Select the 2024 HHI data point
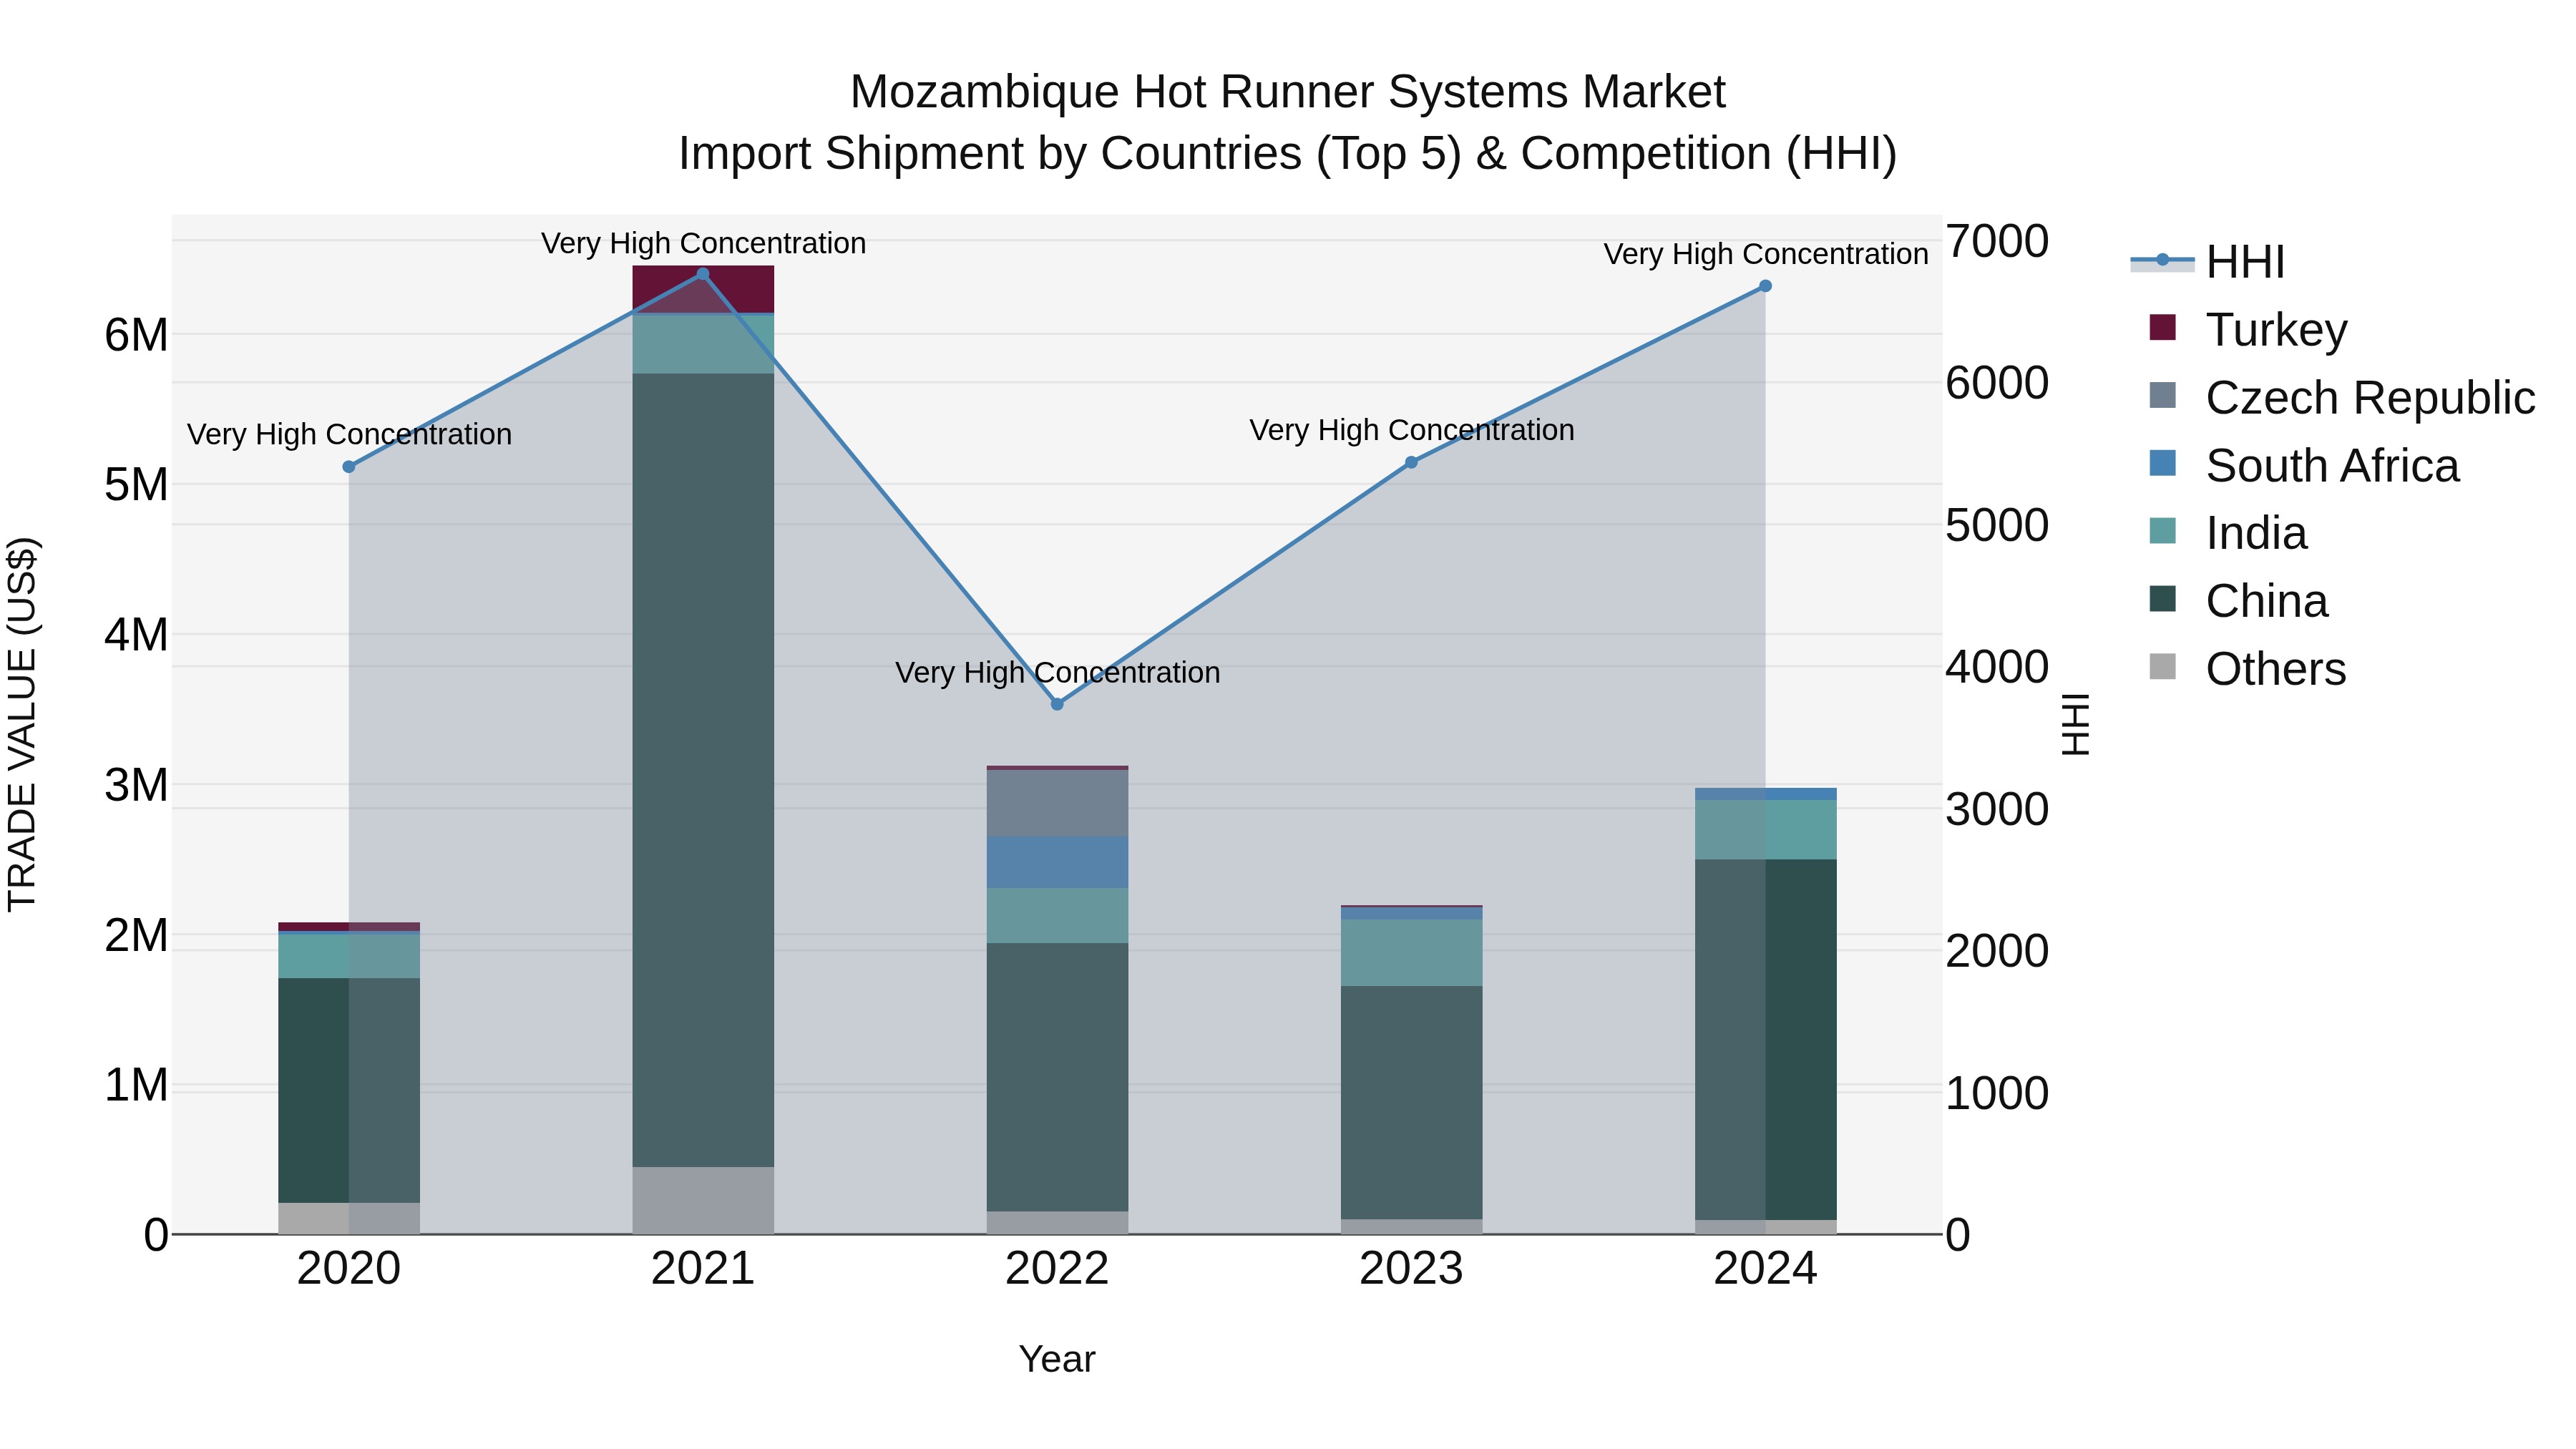2576x1449 pixels. pyautogui.click(x=1765, y=286)
